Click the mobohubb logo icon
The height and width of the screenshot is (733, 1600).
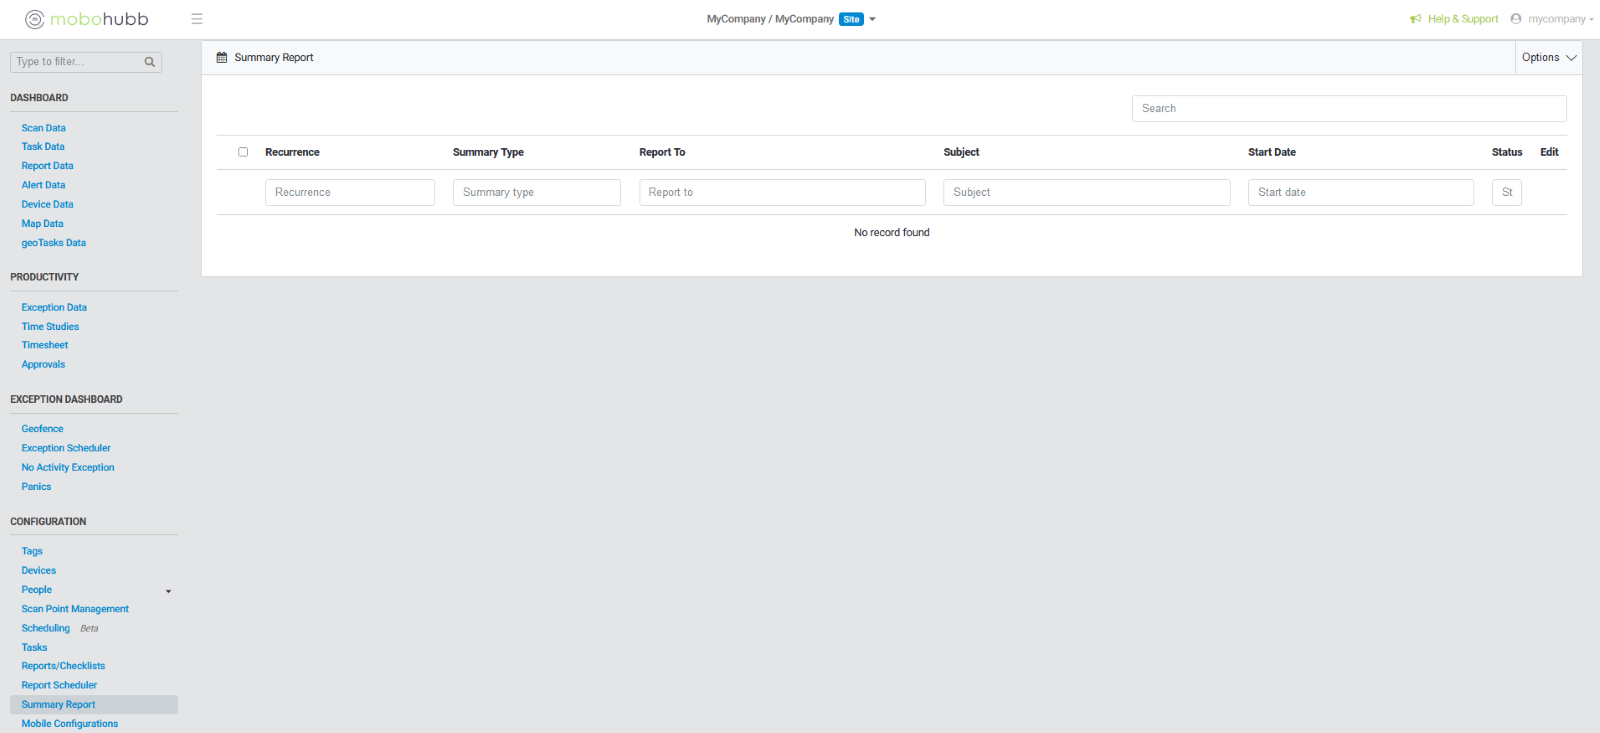point(35,19)
